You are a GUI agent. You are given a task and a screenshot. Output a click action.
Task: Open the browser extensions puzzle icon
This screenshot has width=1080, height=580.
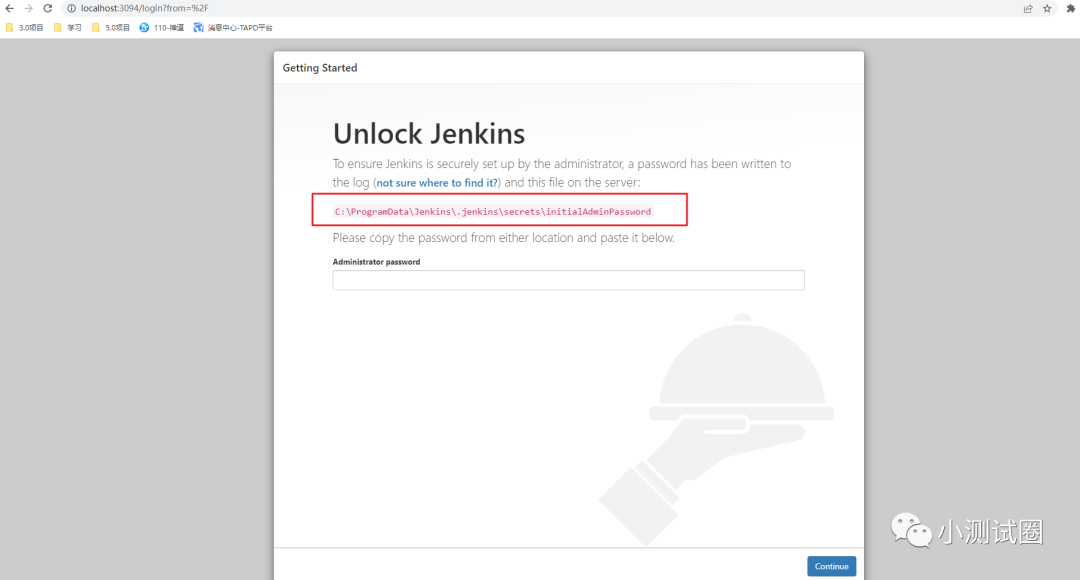[x=1070, y=8]
